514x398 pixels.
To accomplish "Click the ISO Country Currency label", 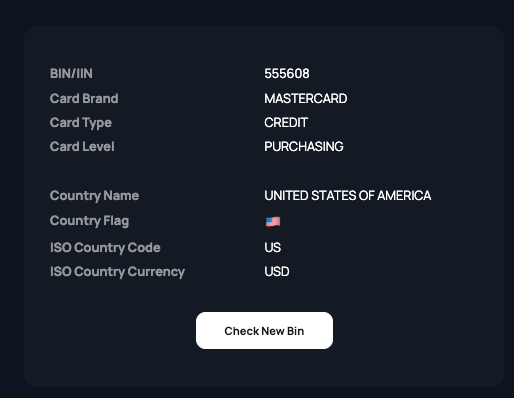I will 117,272.
